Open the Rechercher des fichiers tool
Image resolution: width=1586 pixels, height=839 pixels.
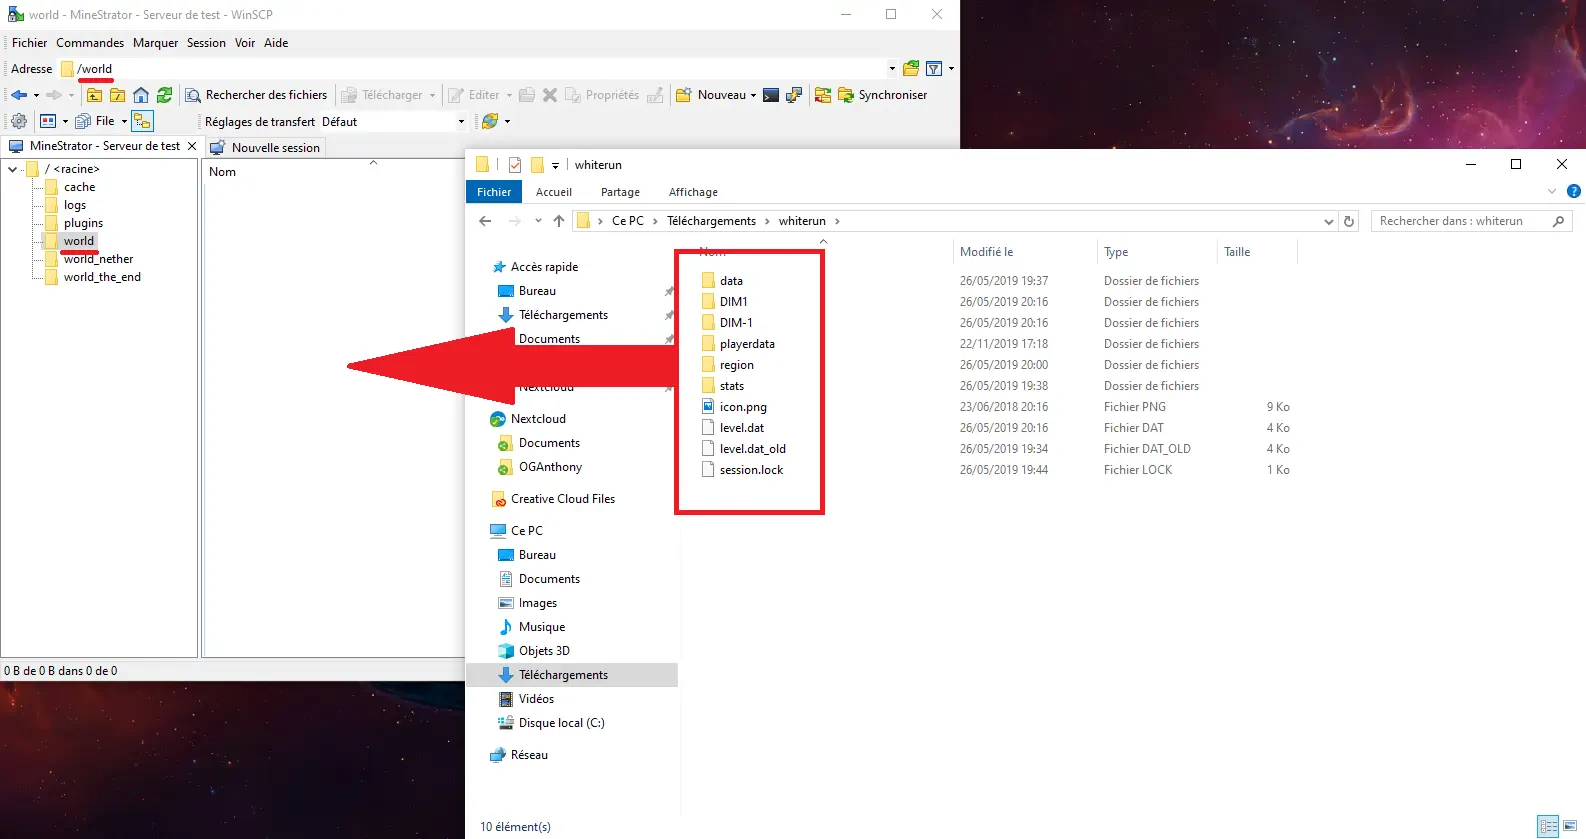(256, 95)
